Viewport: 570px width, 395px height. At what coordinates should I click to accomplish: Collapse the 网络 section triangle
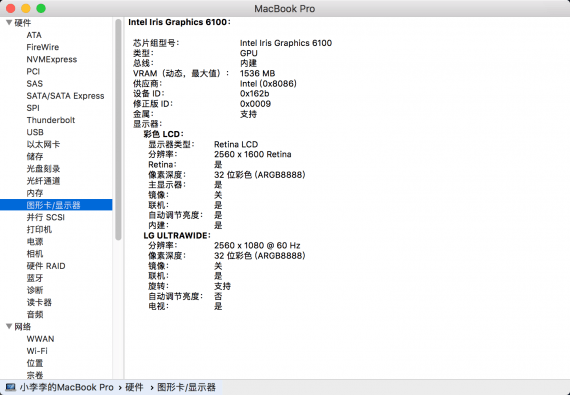[x=9, y=326]
